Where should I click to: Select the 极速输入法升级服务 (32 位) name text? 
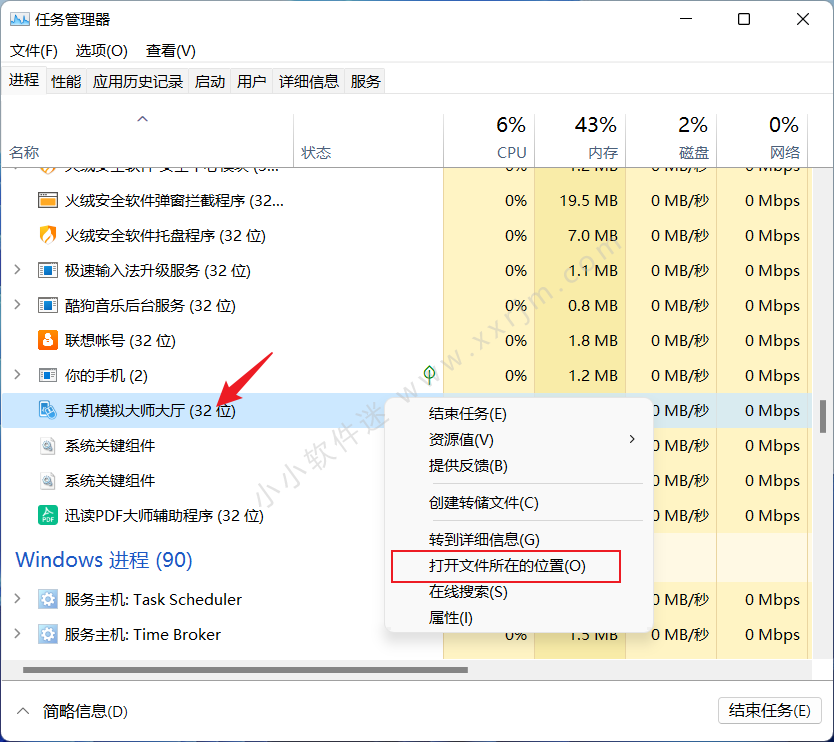(157, 271)
